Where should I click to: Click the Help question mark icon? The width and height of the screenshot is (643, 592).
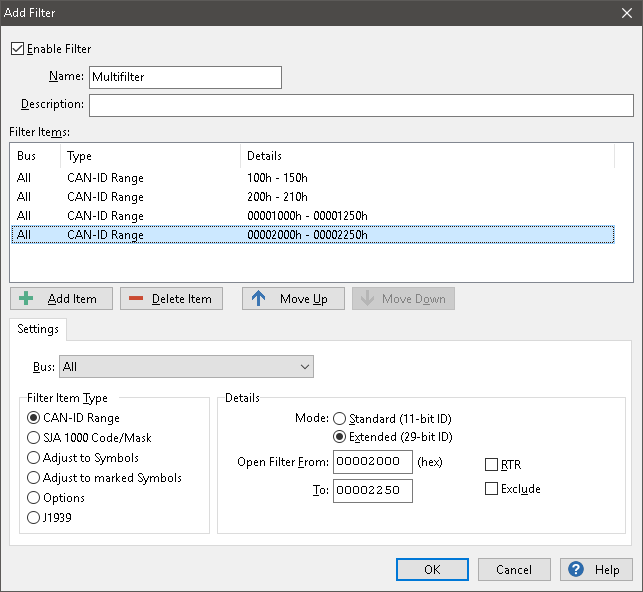point(576,569)
